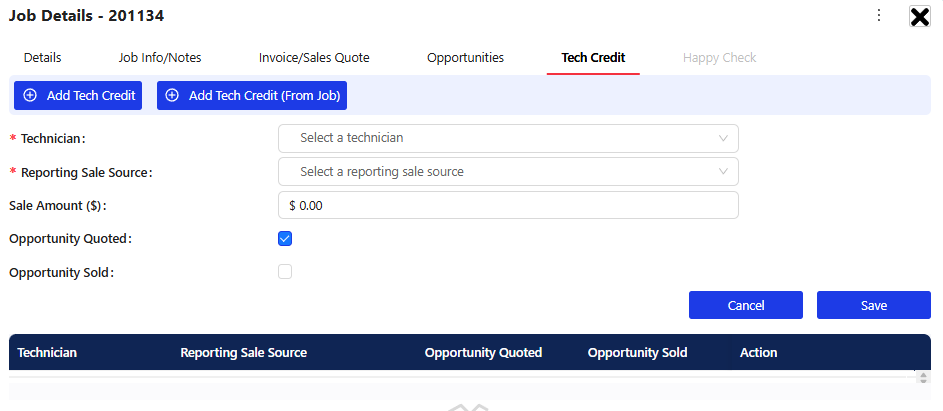Cancel the tech credit form

point(746,305)
